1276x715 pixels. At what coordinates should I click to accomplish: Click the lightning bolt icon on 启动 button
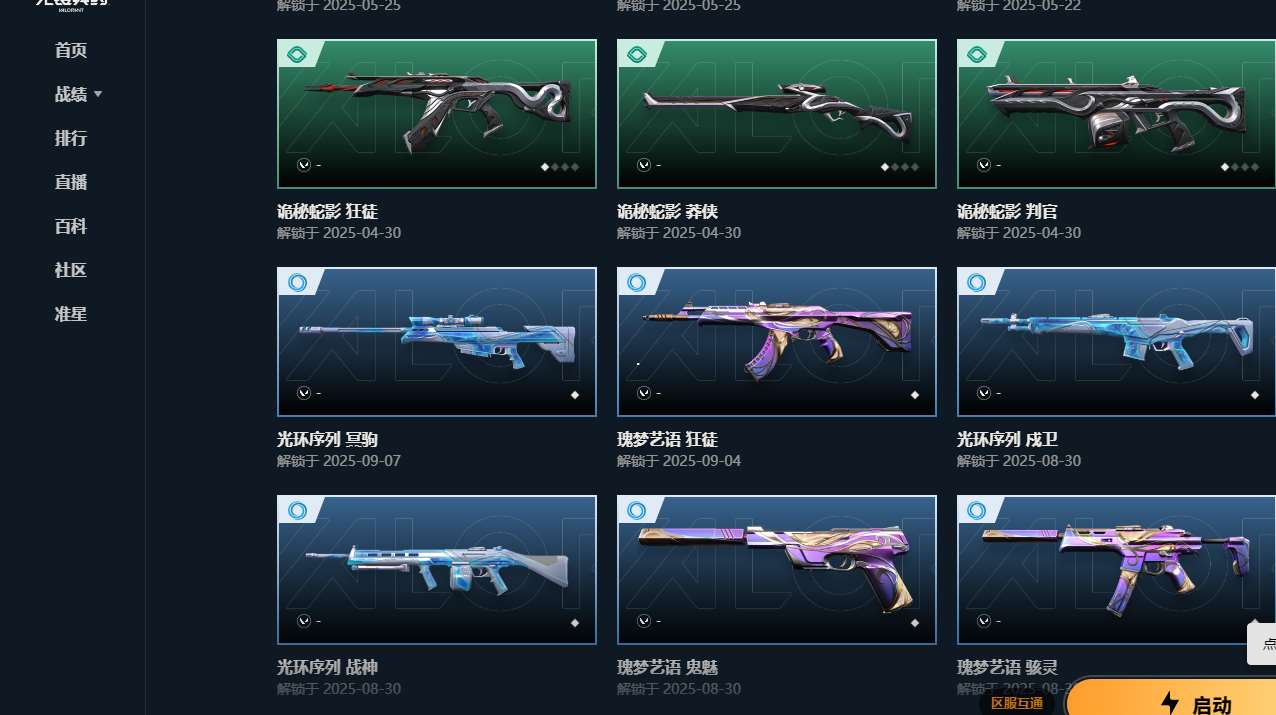click(x=1169, y=704)
